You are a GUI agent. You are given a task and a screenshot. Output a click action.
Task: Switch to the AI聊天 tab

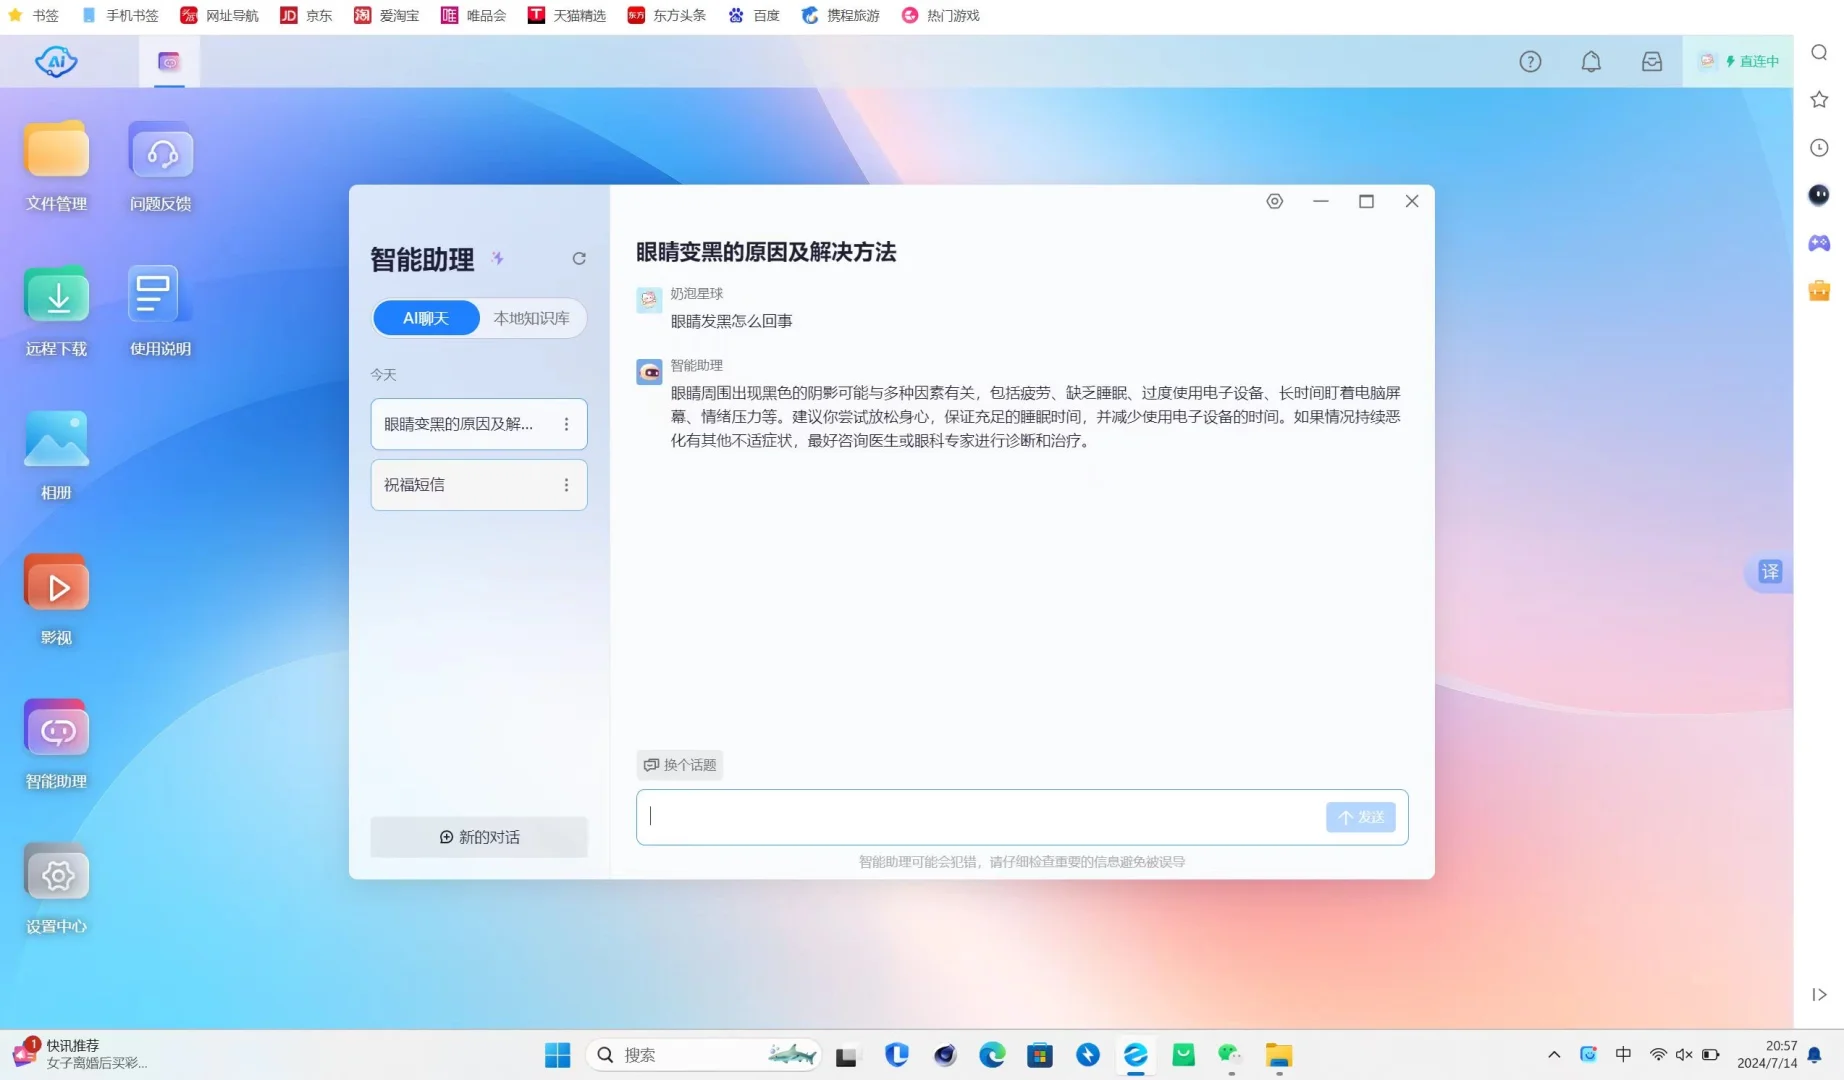coord(426,317)
